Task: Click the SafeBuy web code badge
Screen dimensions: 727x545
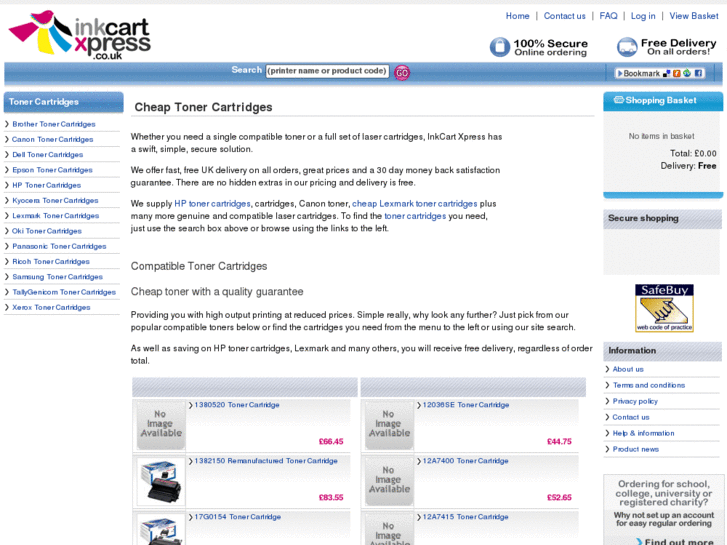Action: 664,308
